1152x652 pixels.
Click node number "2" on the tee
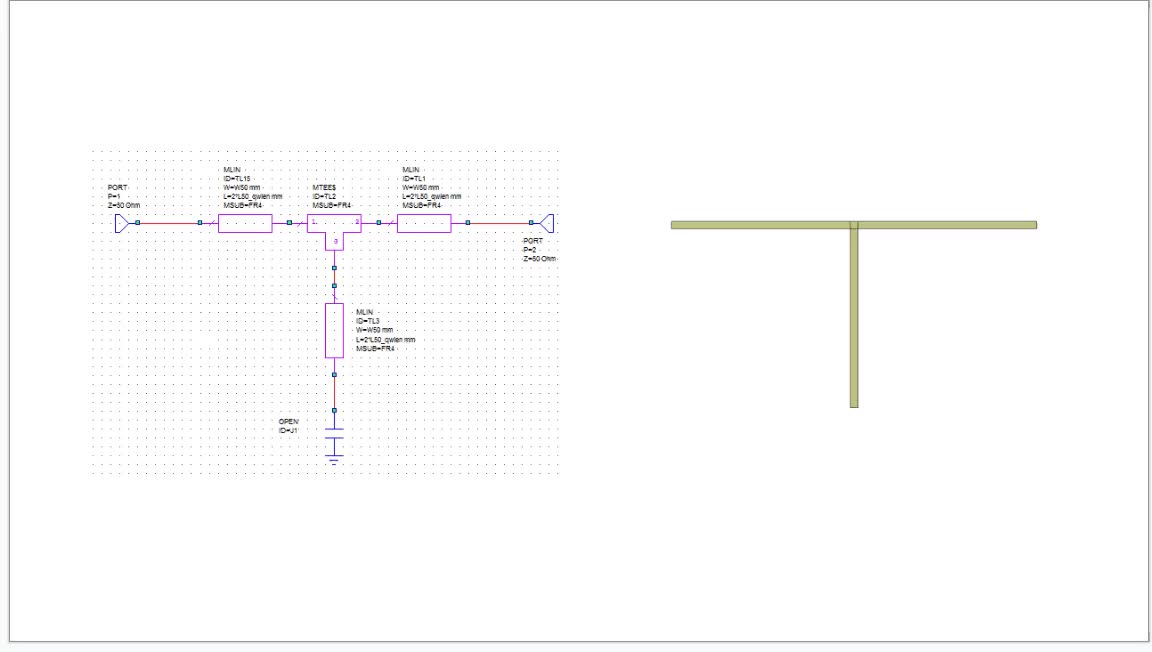(x=357, y=221)
